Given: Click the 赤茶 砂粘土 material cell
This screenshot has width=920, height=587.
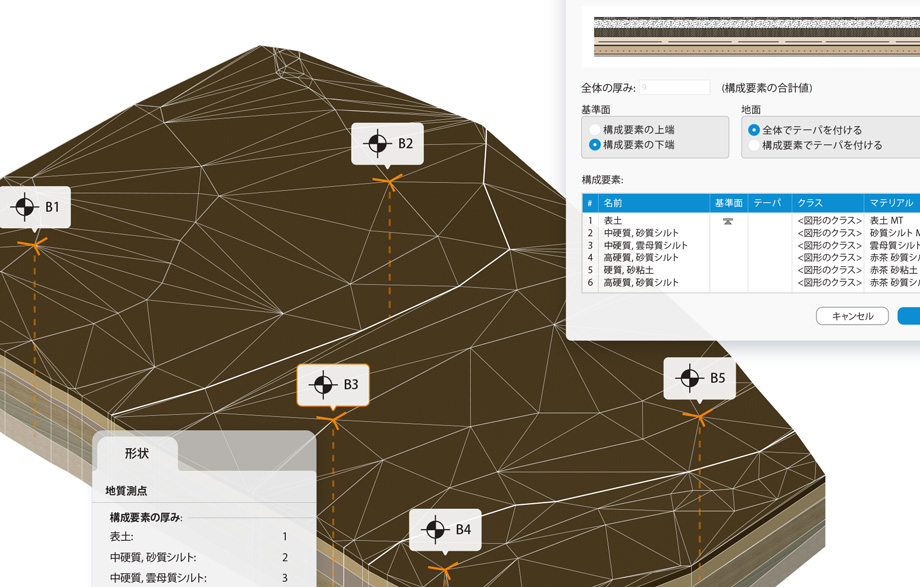Looking at the screenshot, I should [x=894, y=270].
